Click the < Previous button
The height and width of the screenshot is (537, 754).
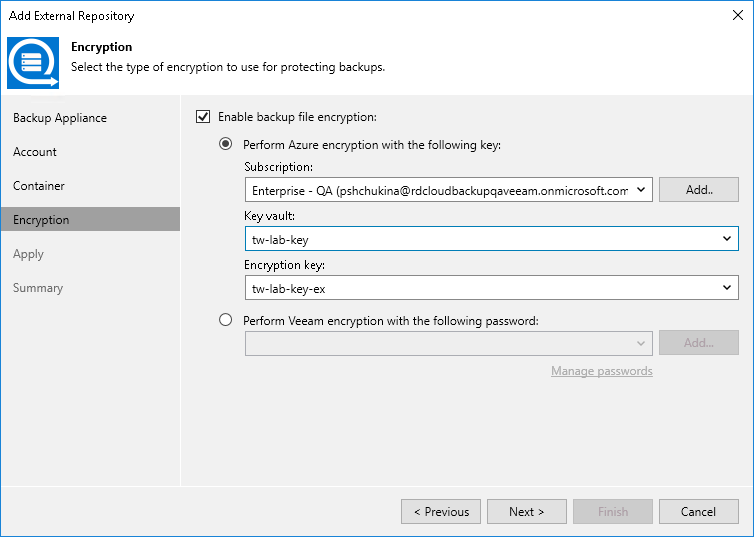tap(441, 512)
